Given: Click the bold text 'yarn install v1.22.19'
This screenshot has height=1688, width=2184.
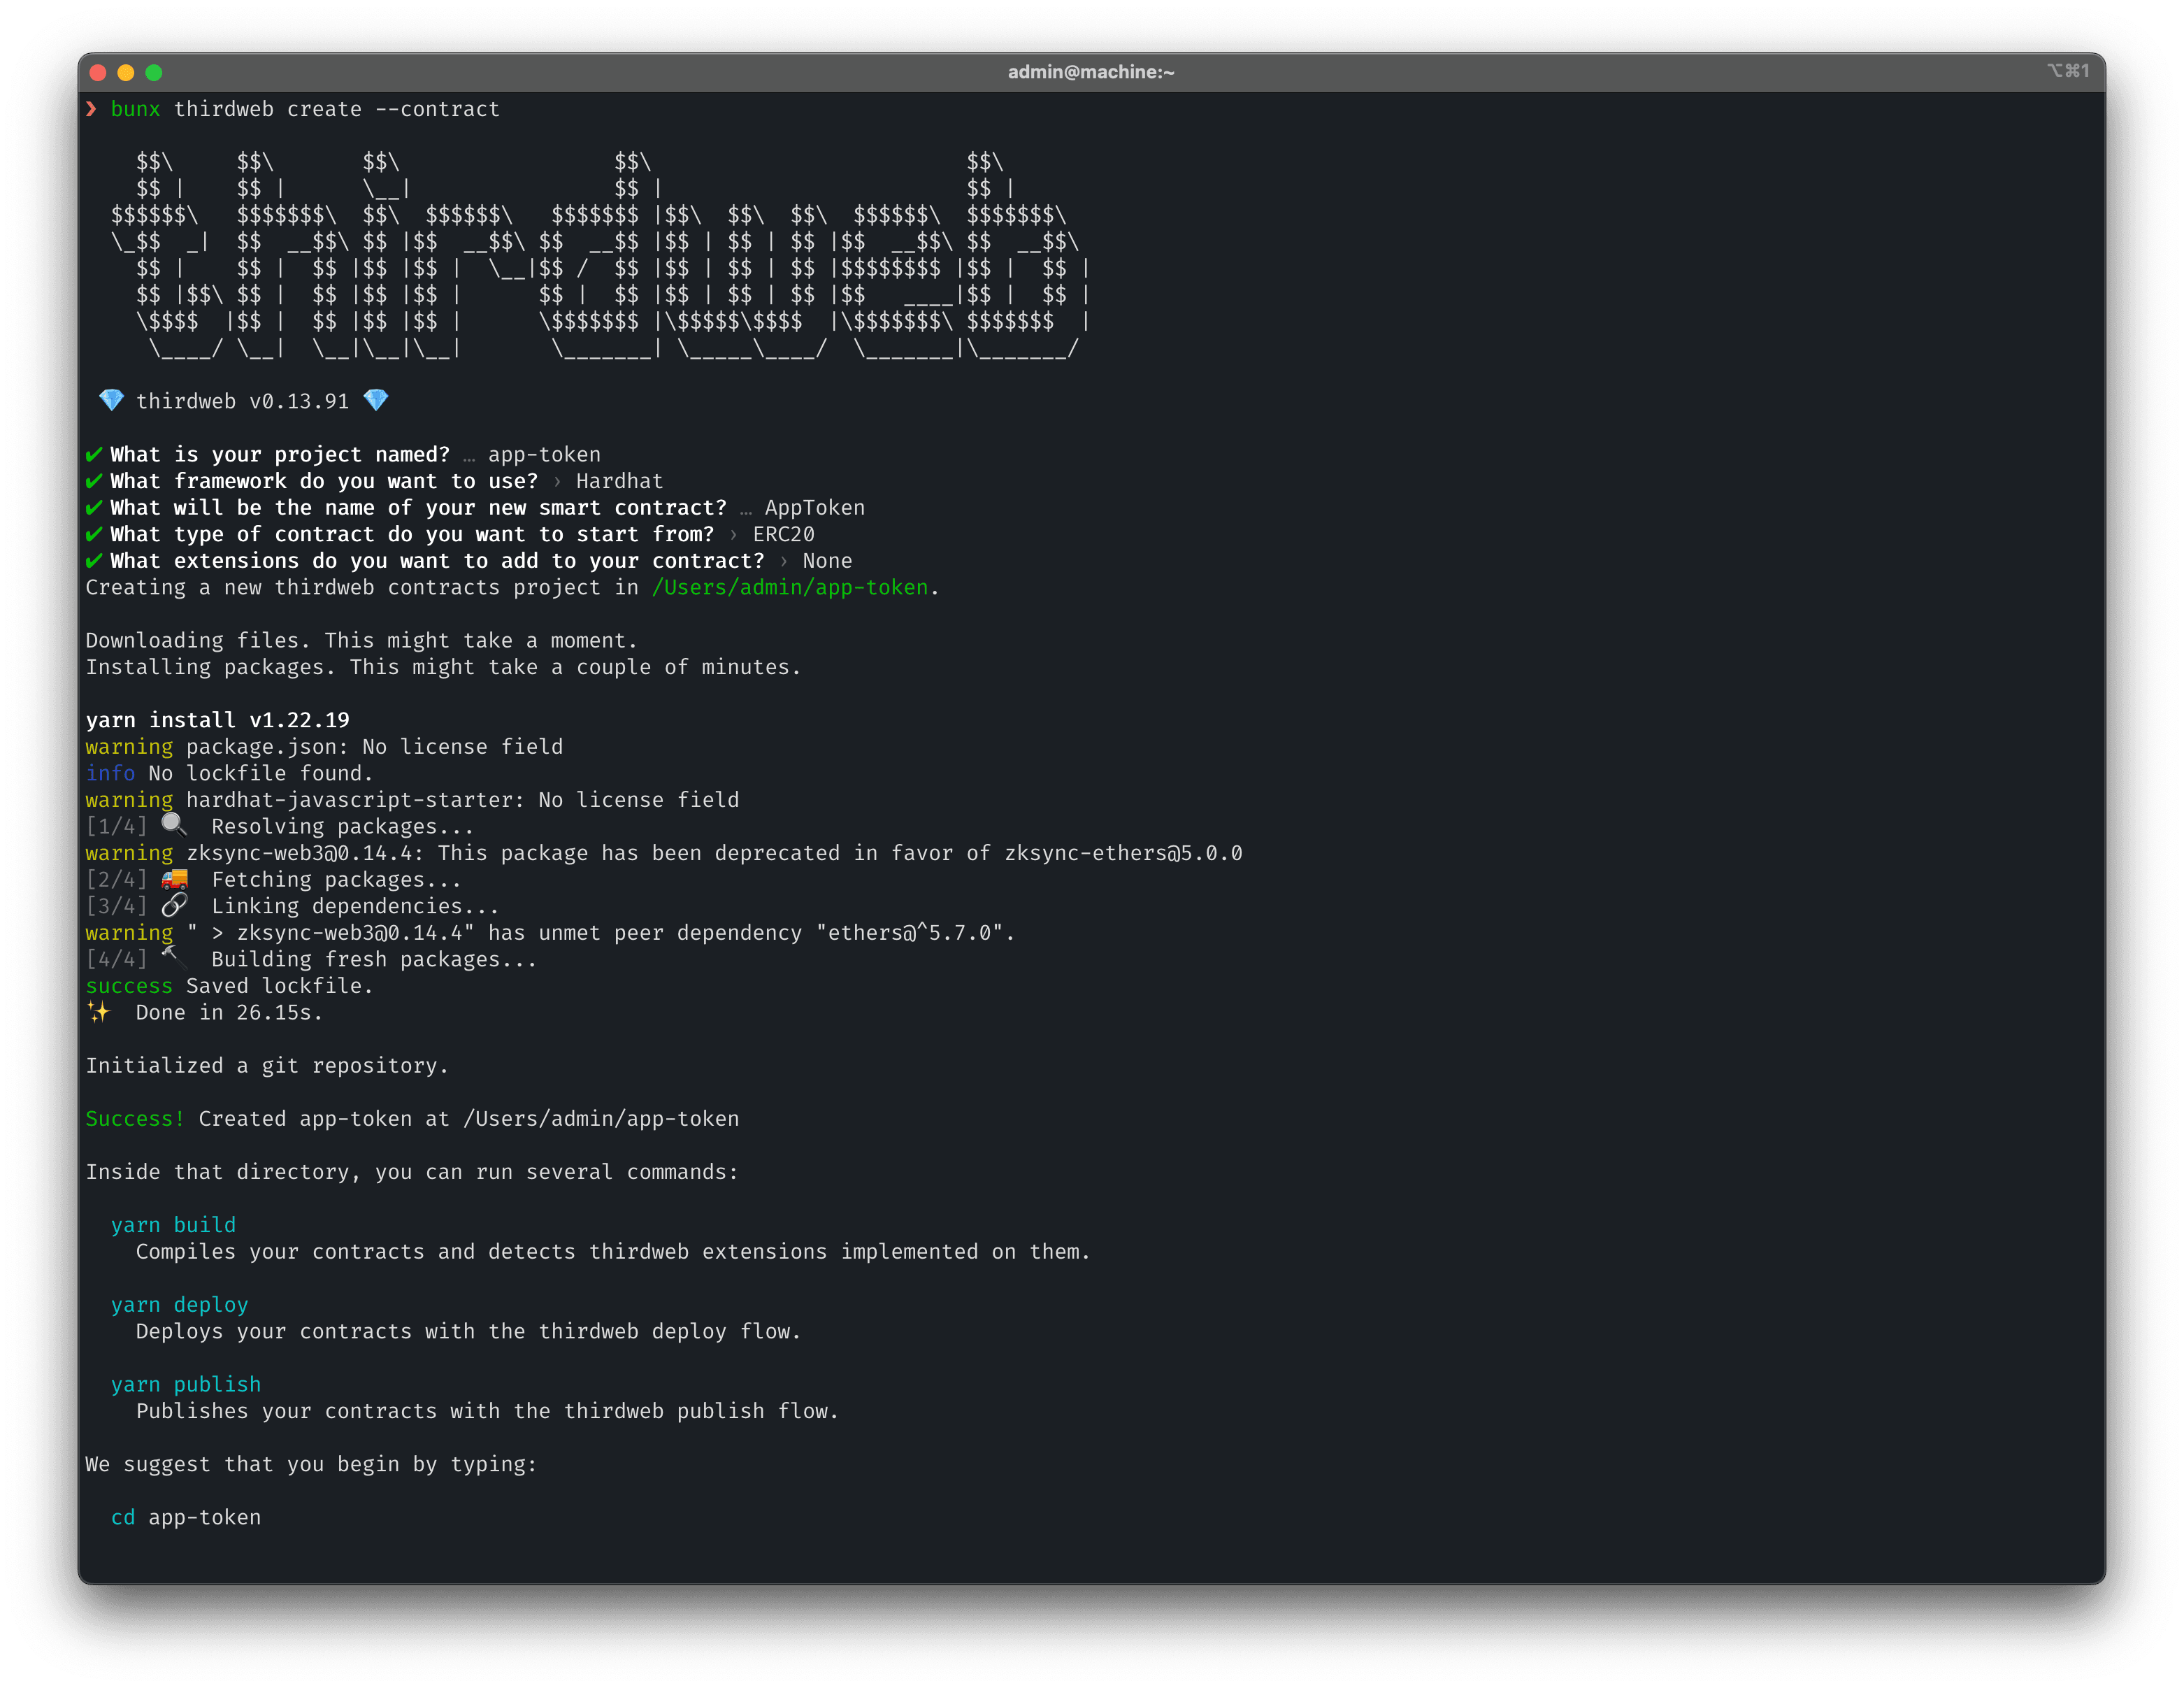Looking at the screenshot, I should click(218, 720).
